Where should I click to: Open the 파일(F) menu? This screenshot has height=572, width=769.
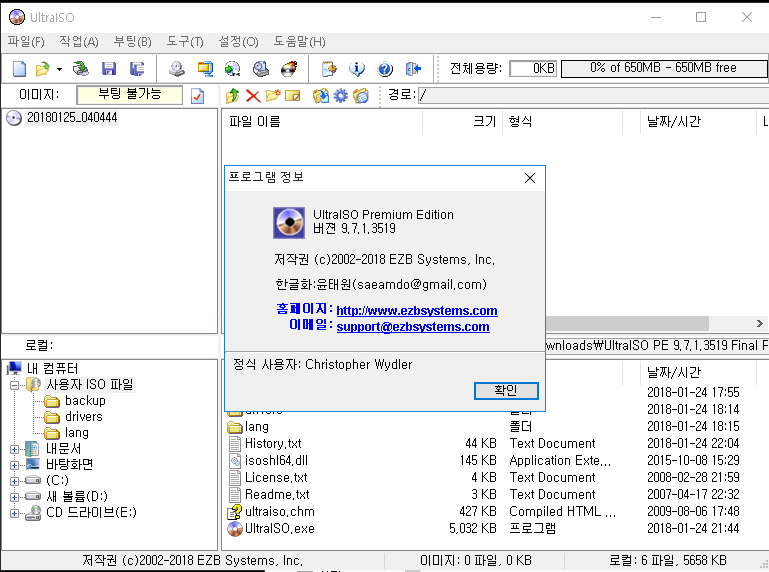[26, 42]
